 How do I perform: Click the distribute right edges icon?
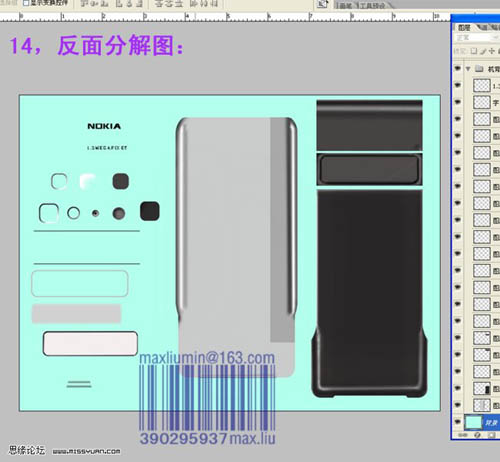coord(214,4)
